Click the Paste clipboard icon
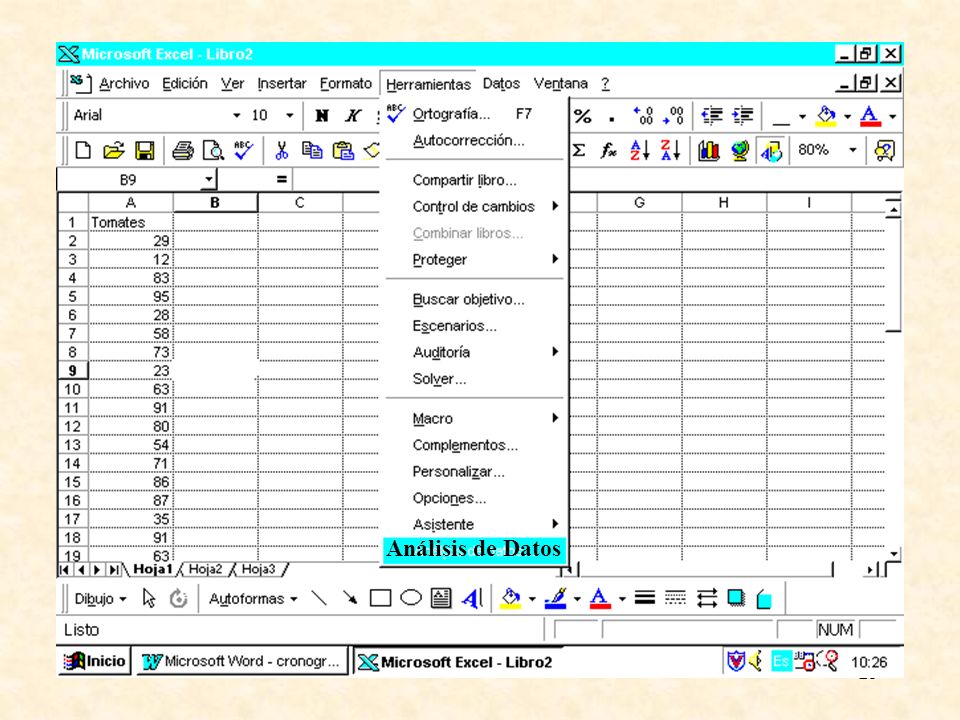The image size is (960, 720). [x=343, y=150]
